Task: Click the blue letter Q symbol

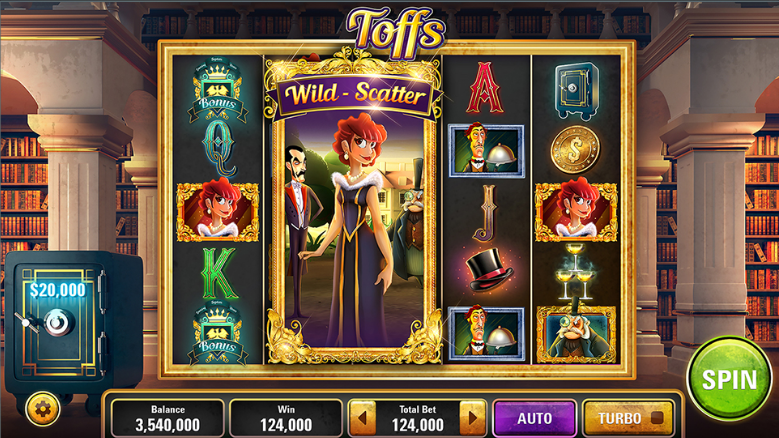Action: coord(219,148)
